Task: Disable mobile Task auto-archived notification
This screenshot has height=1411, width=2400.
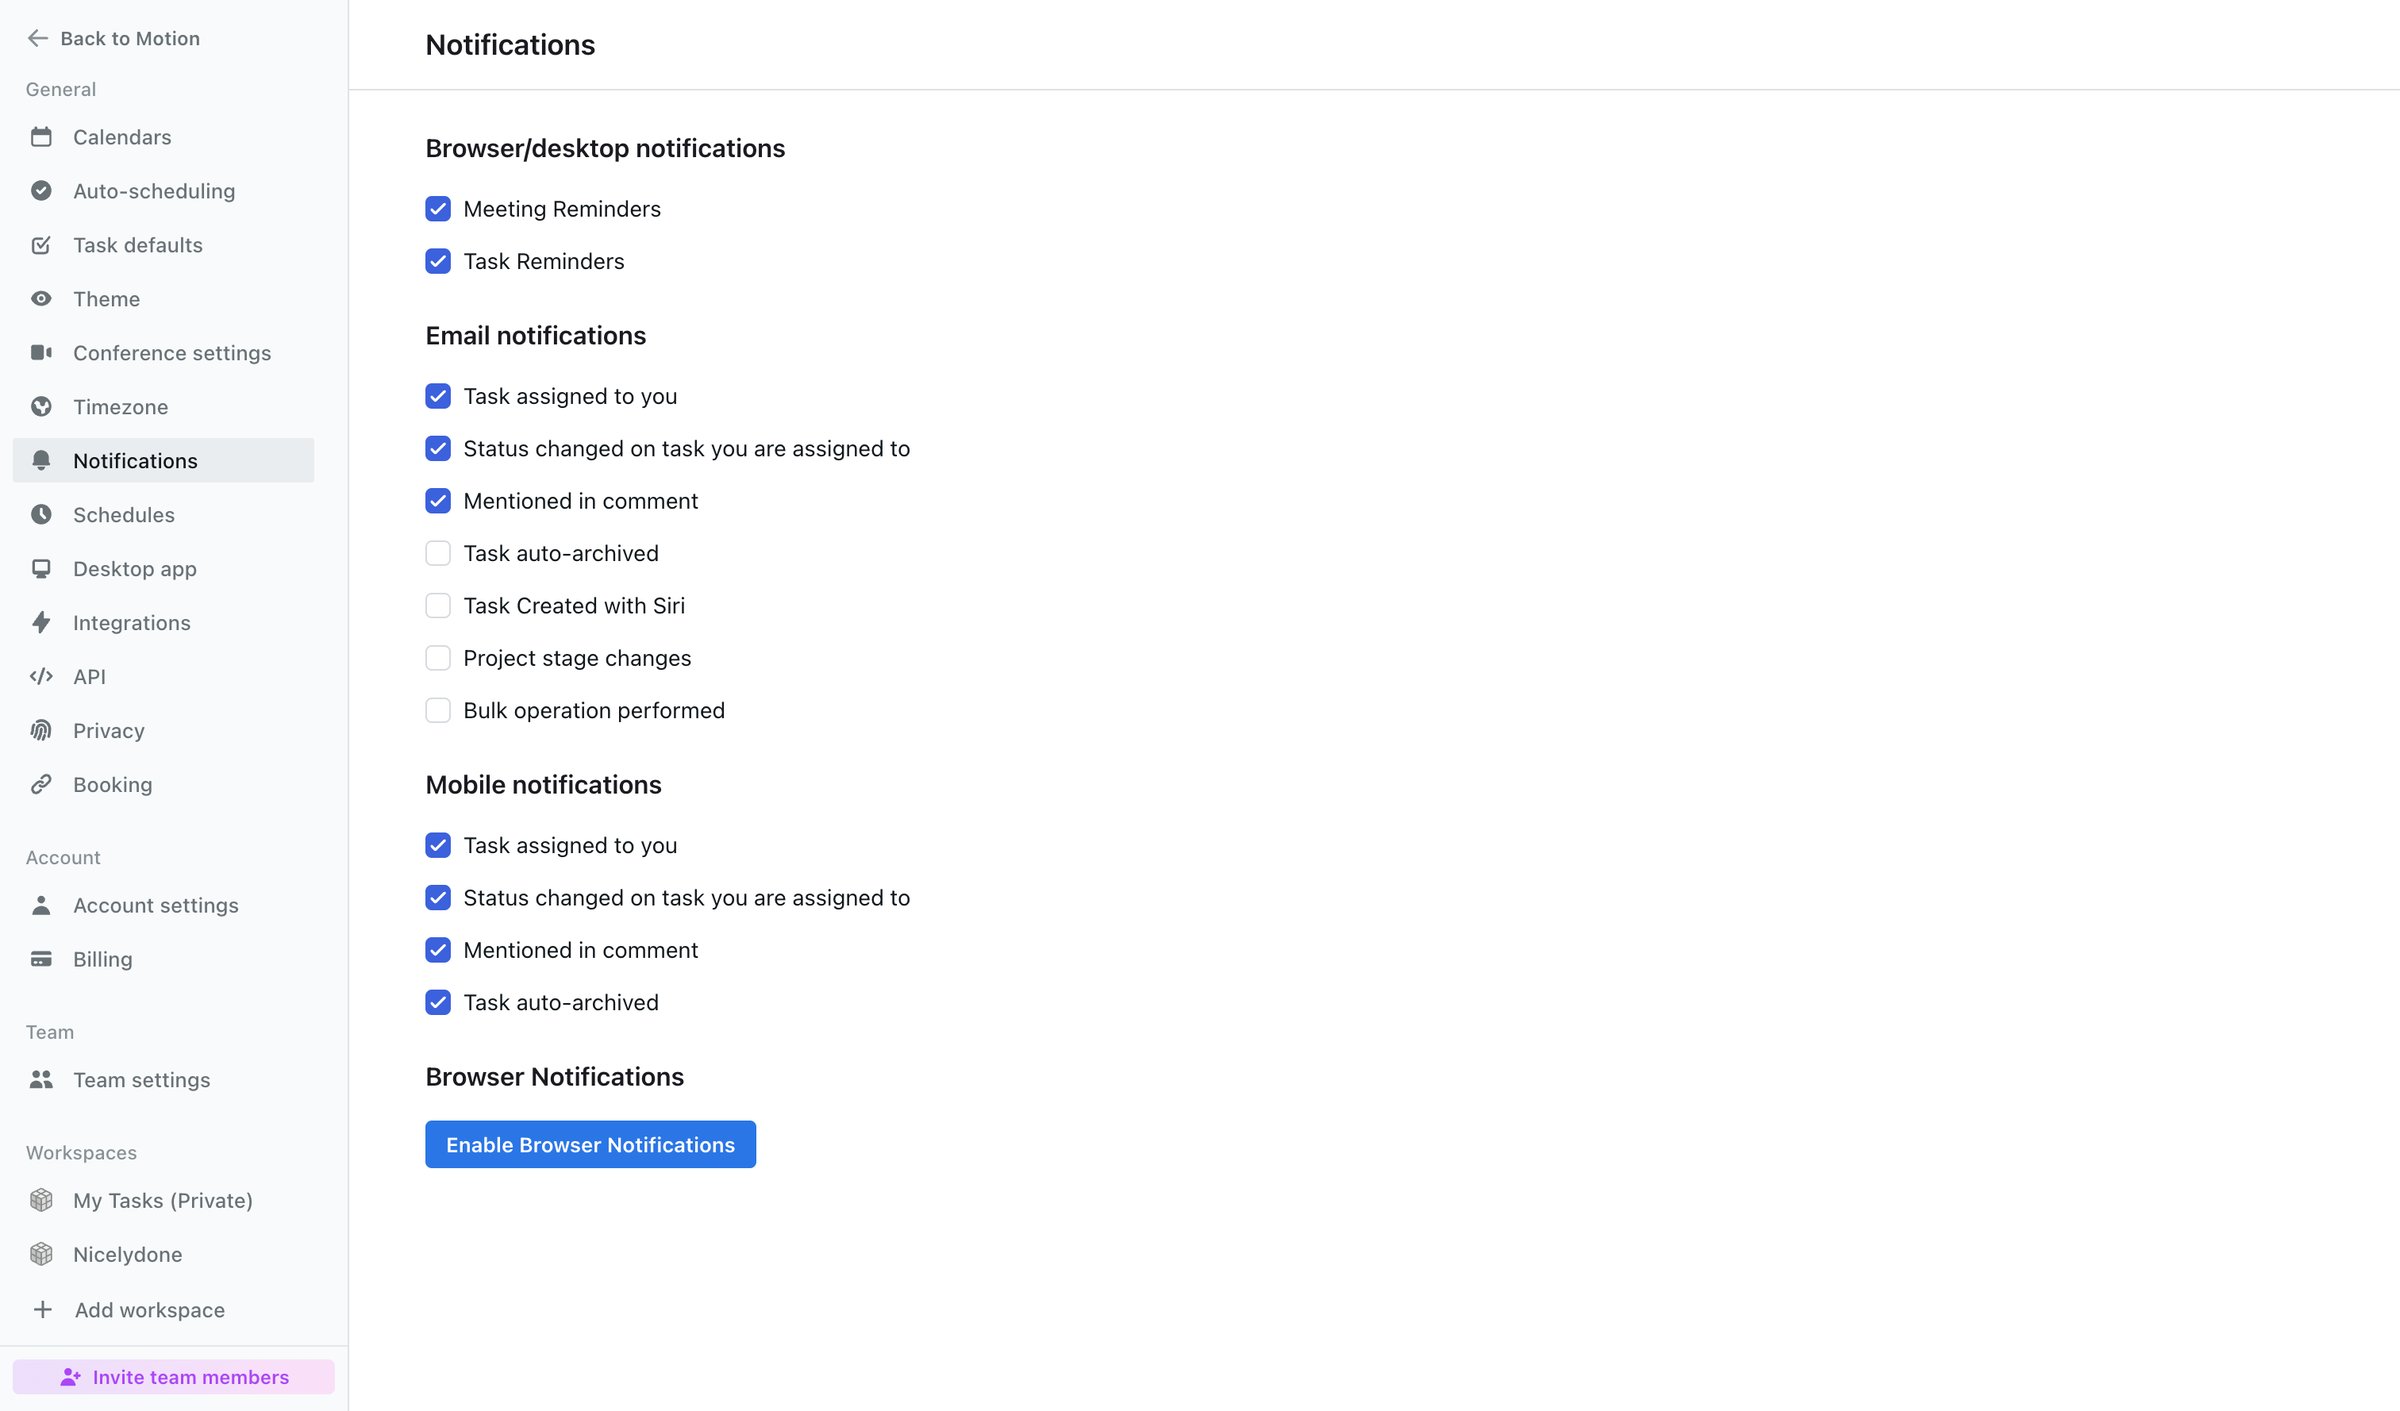Action: click(438, 1003)
